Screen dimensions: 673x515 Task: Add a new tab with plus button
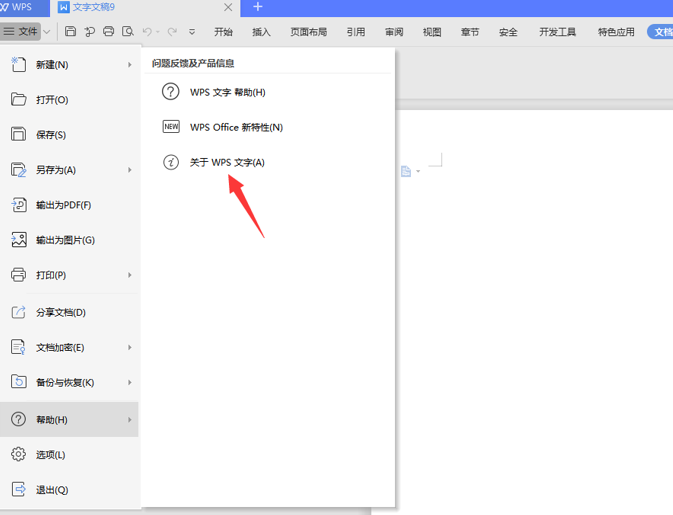[x=258, y=7]
